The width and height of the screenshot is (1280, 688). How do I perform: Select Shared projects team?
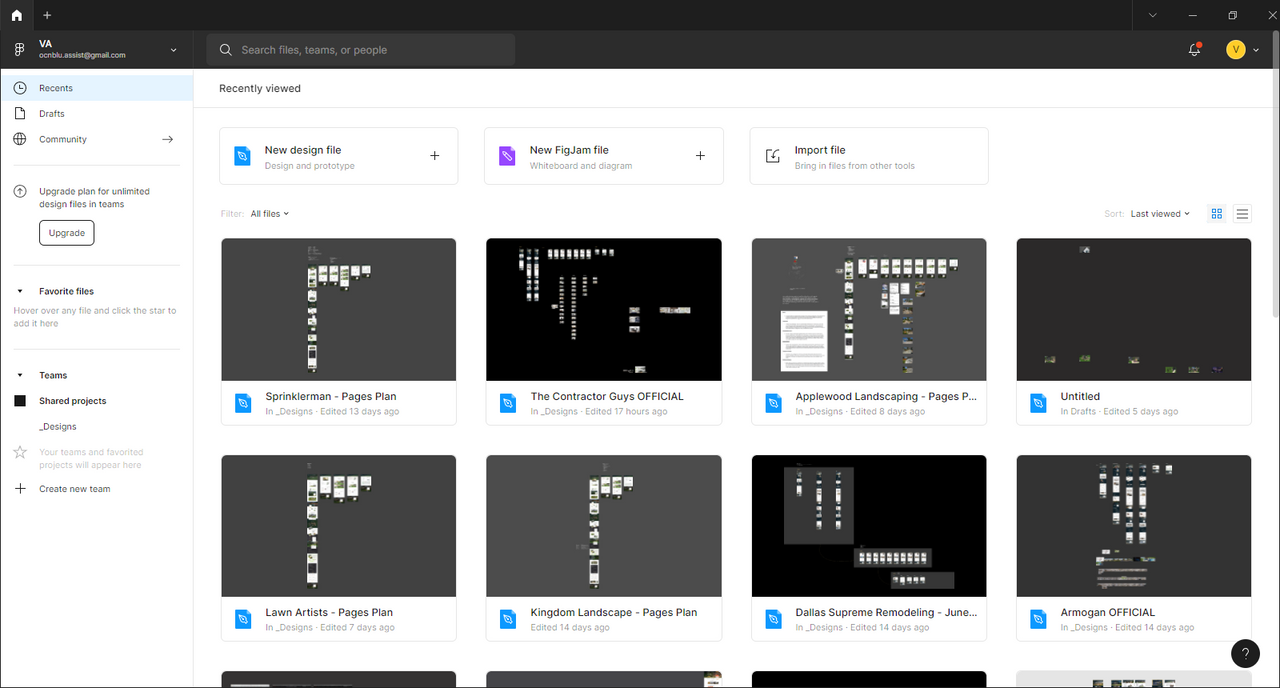[x=72, y=401]
